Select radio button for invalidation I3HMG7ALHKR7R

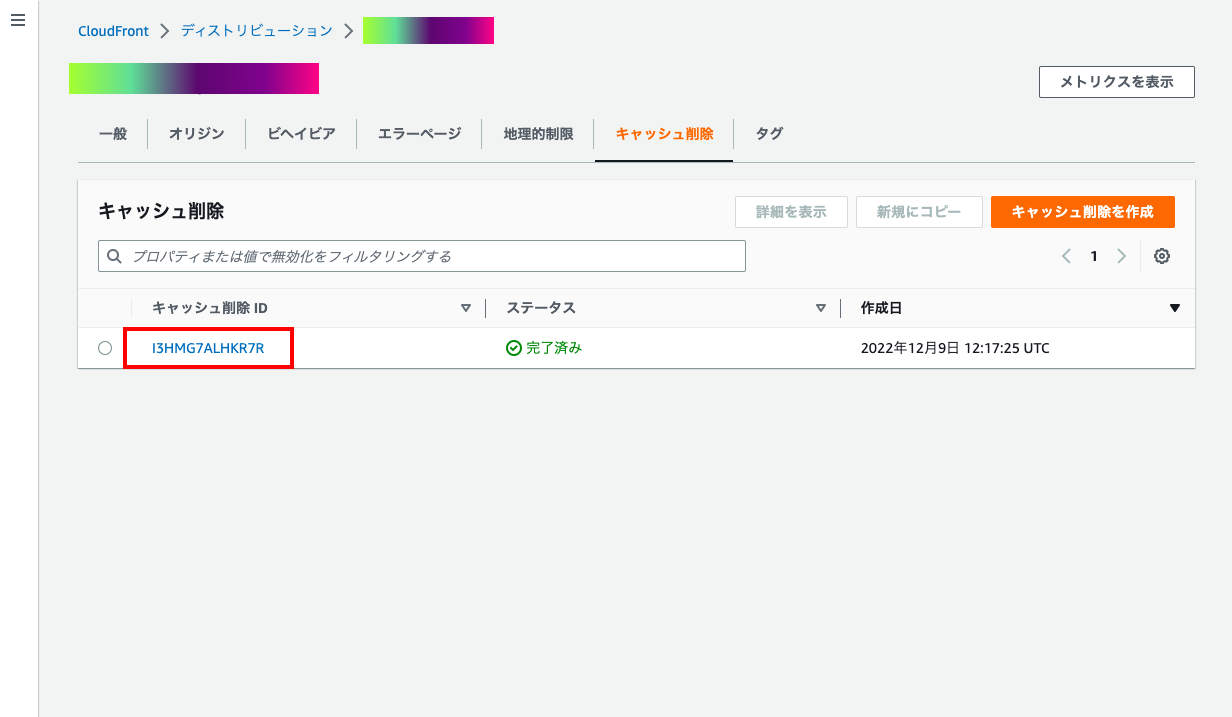105,348
